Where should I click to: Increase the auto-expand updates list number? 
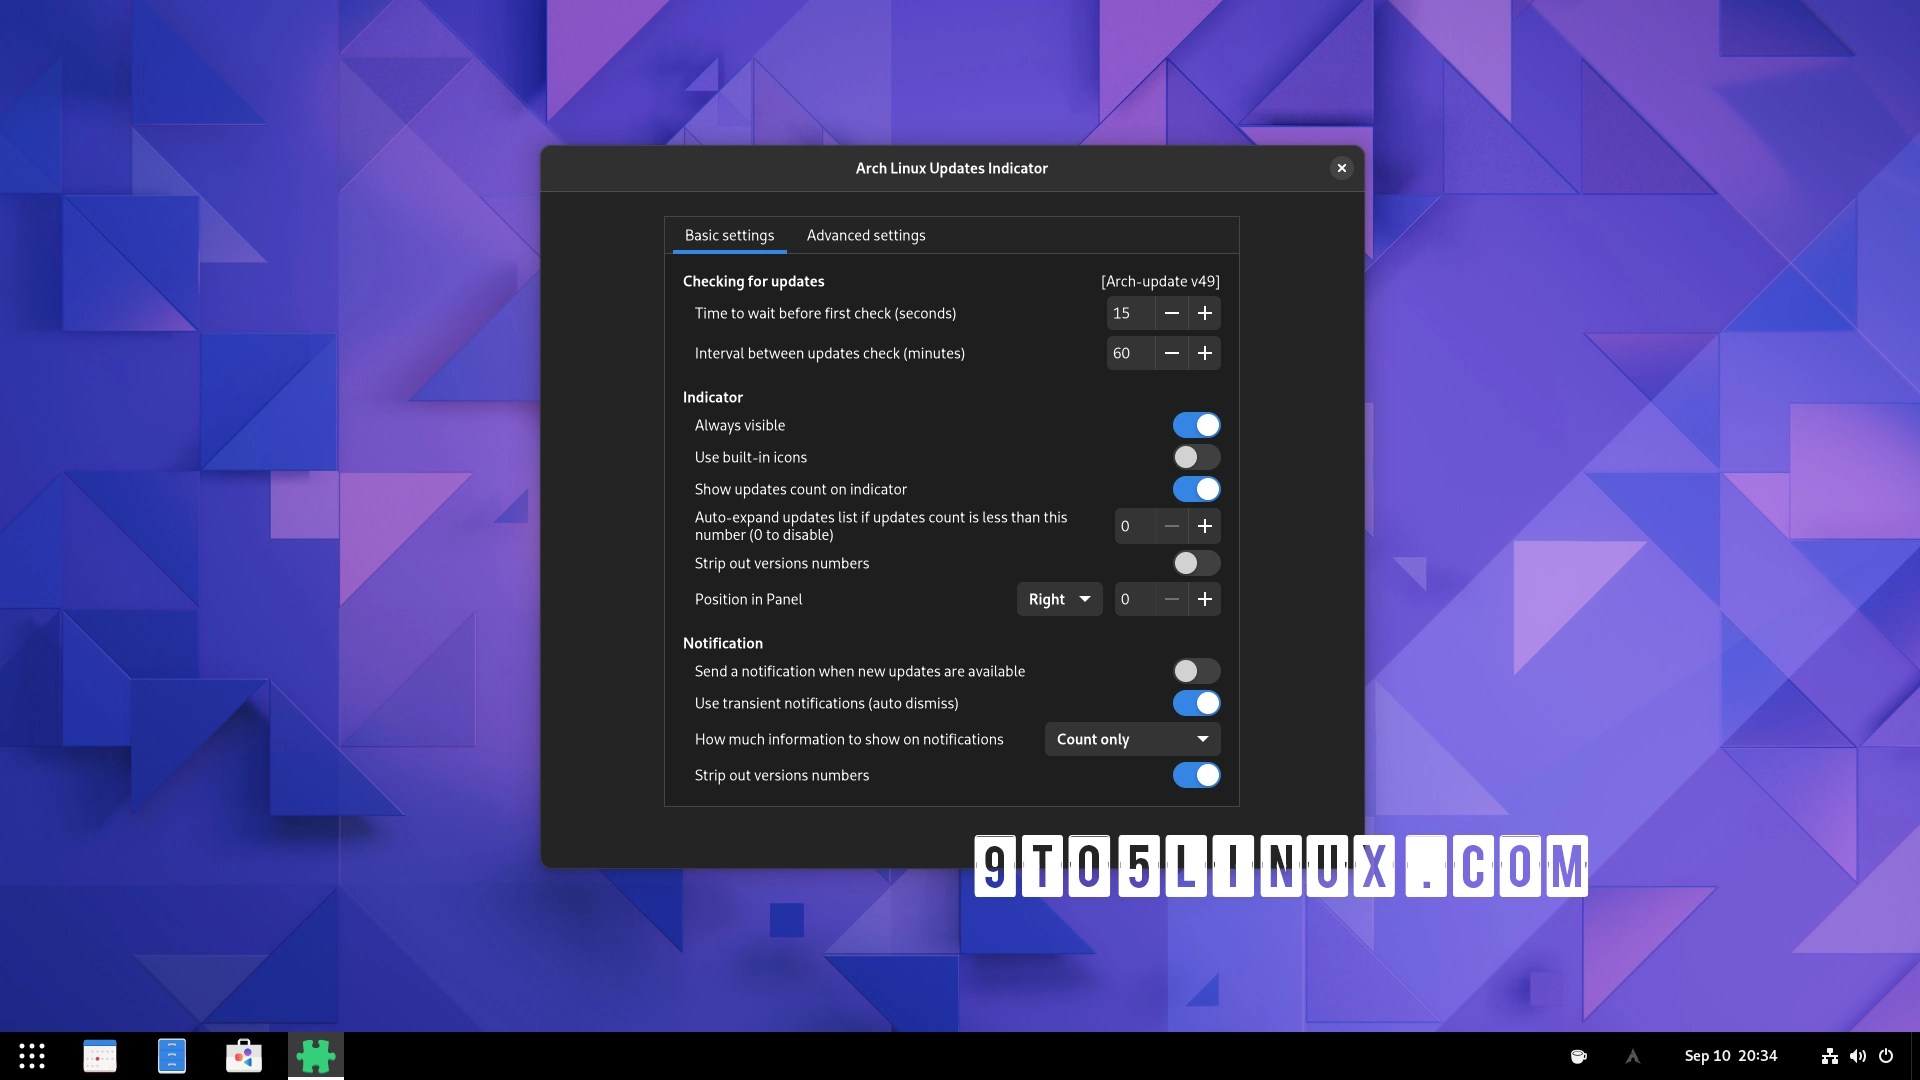pos(1205,526)
